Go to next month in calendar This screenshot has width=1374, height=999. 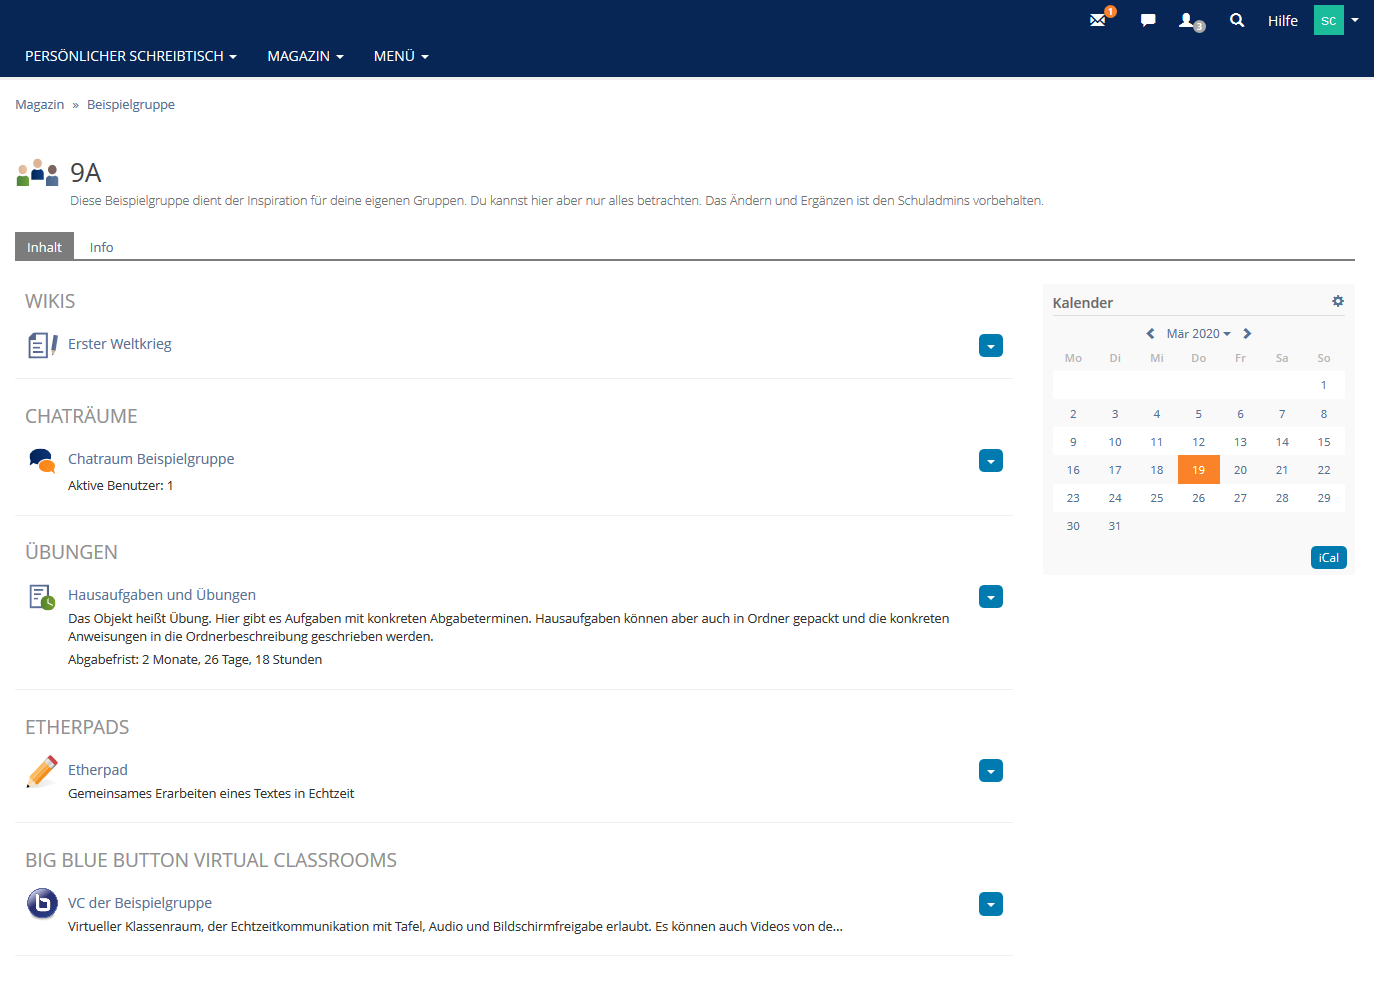coord(1247,334)
